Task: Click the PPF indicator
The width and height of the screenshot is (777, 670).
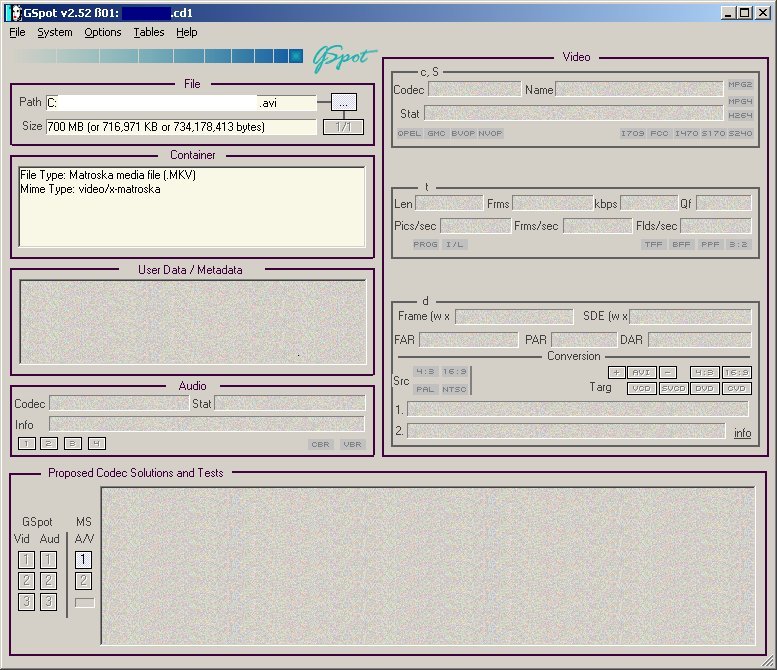Action: [710, 244]
